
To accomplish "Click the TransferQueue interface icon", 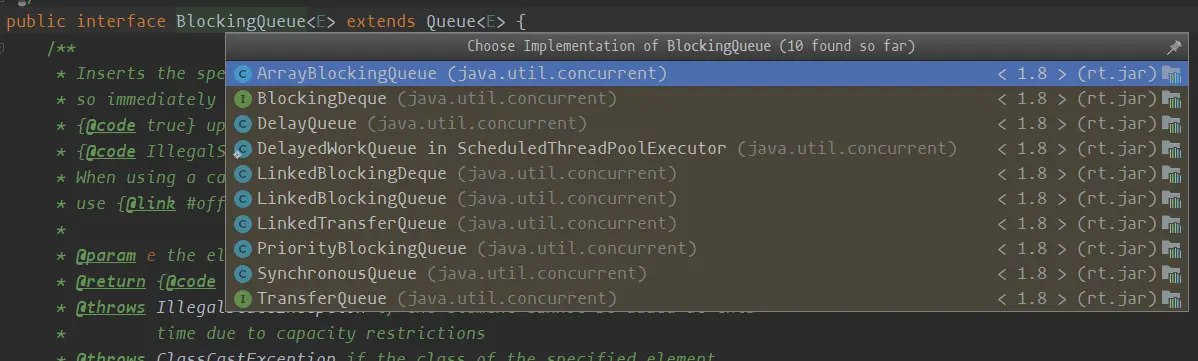I will (x=243, y=298).
